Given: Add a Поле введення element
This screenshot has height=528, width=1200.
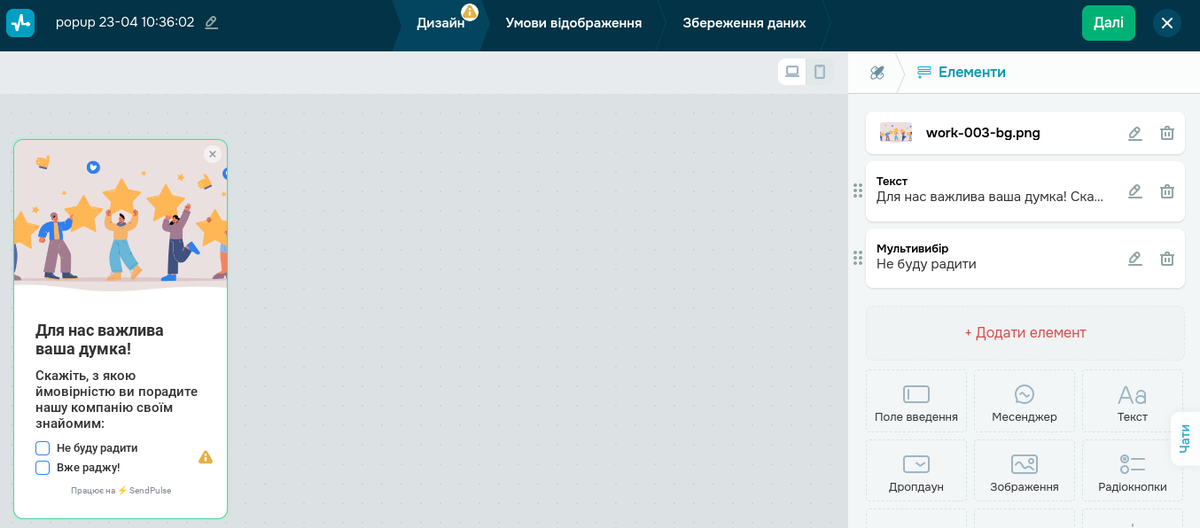Looking at the screenshot, I should click(916, 401).
